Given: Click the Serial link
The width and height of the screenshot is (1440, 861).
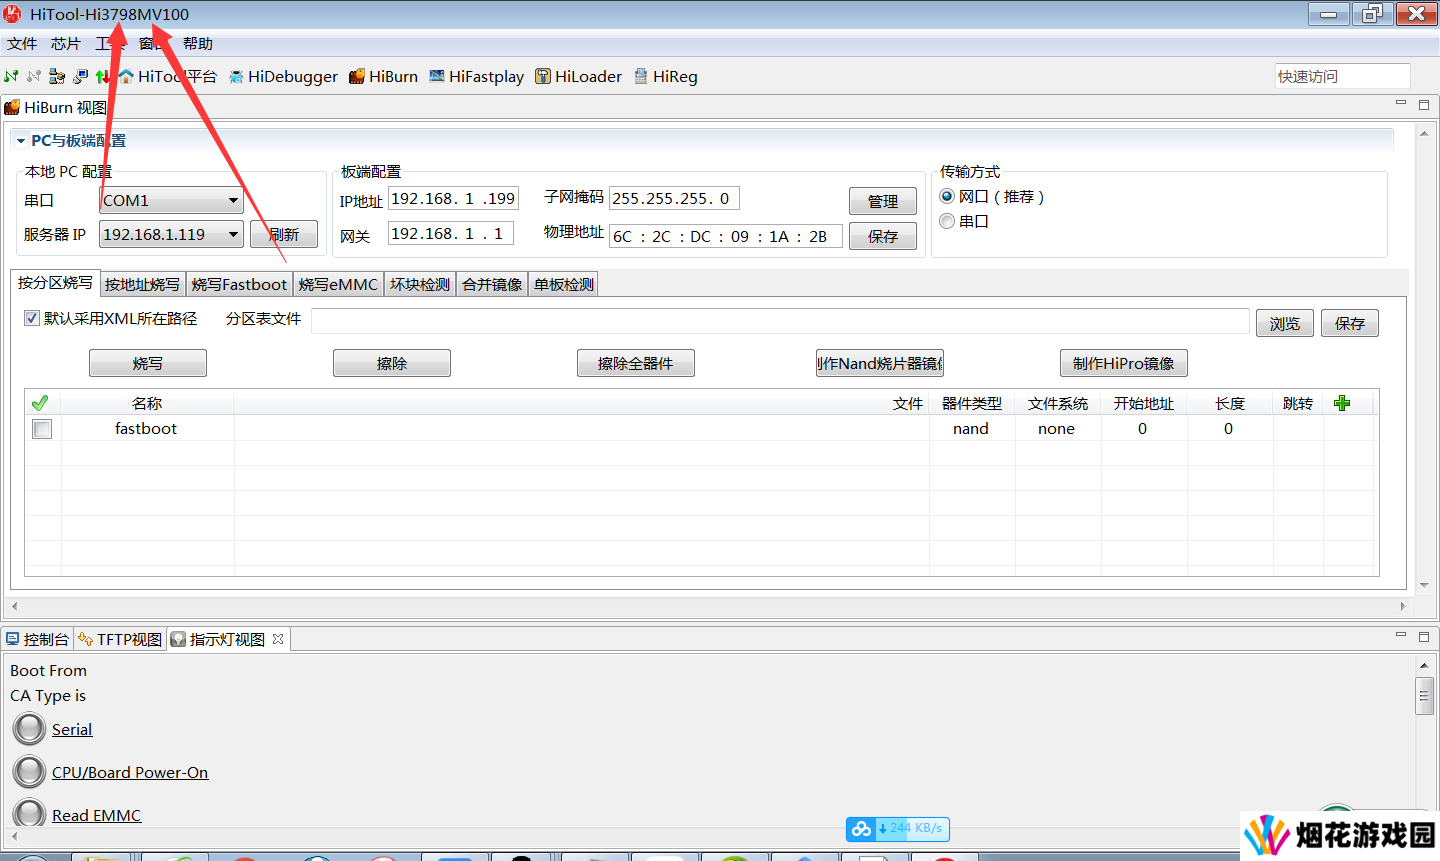Looking at the screenshot, I should [72, 730].
